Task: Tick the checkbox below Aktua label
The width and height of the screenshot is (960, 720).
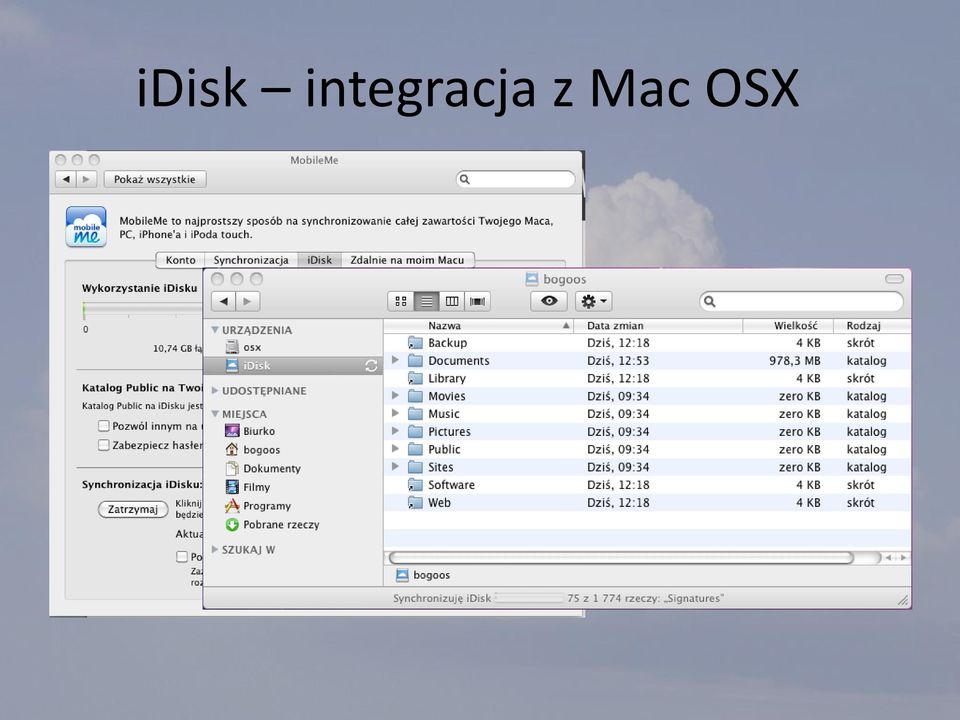Action: click(182, 557)
